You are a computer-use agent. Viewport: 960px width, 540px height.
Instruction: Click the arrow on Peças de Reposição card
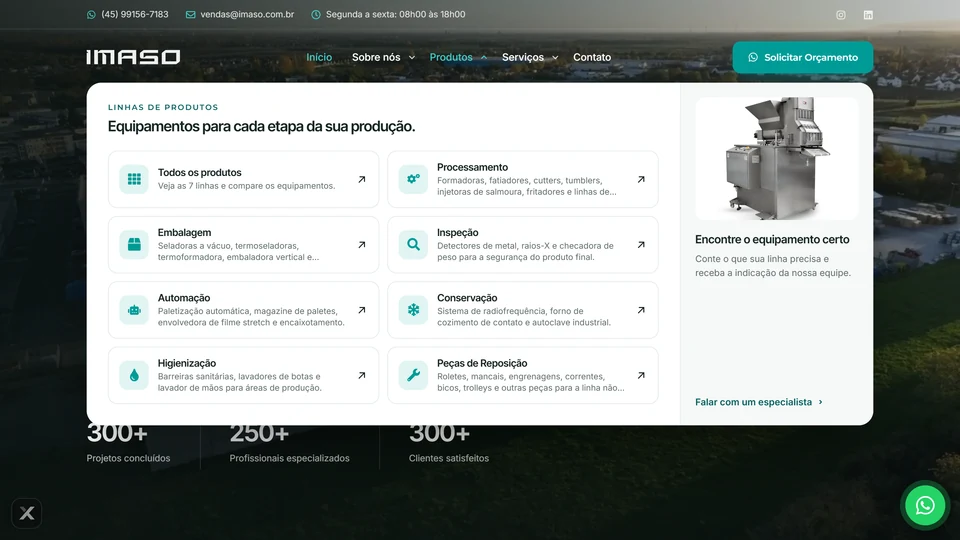pyautogui.click(x=641, y=375)
